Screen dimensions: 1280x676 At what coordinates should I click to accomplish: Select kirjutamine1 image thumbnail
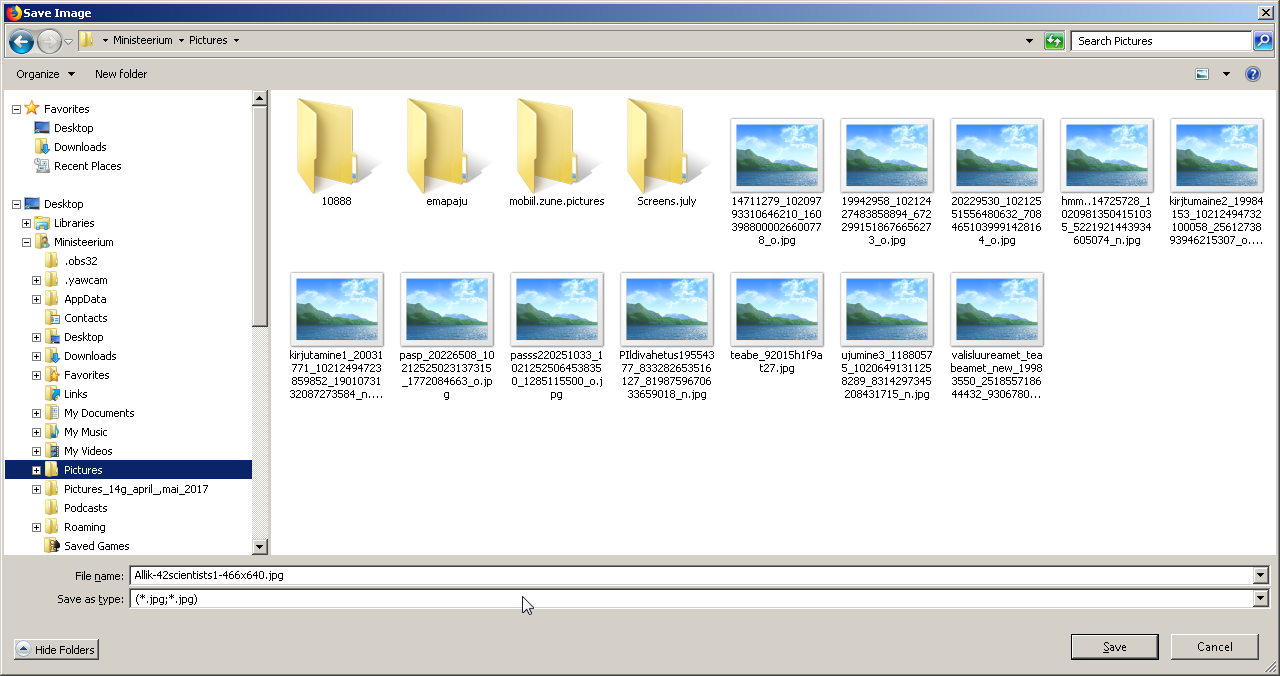coord(337,309)
